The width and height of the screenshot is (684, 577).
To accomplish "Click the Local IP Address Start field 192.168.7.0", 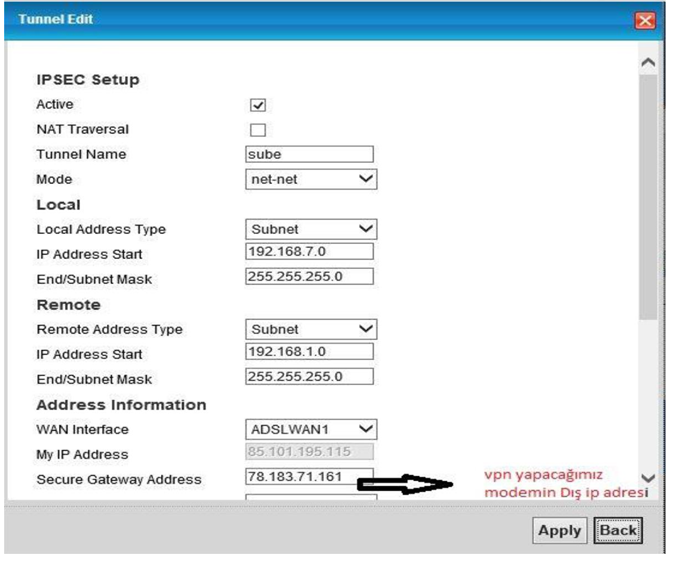I will coord(309,252).
